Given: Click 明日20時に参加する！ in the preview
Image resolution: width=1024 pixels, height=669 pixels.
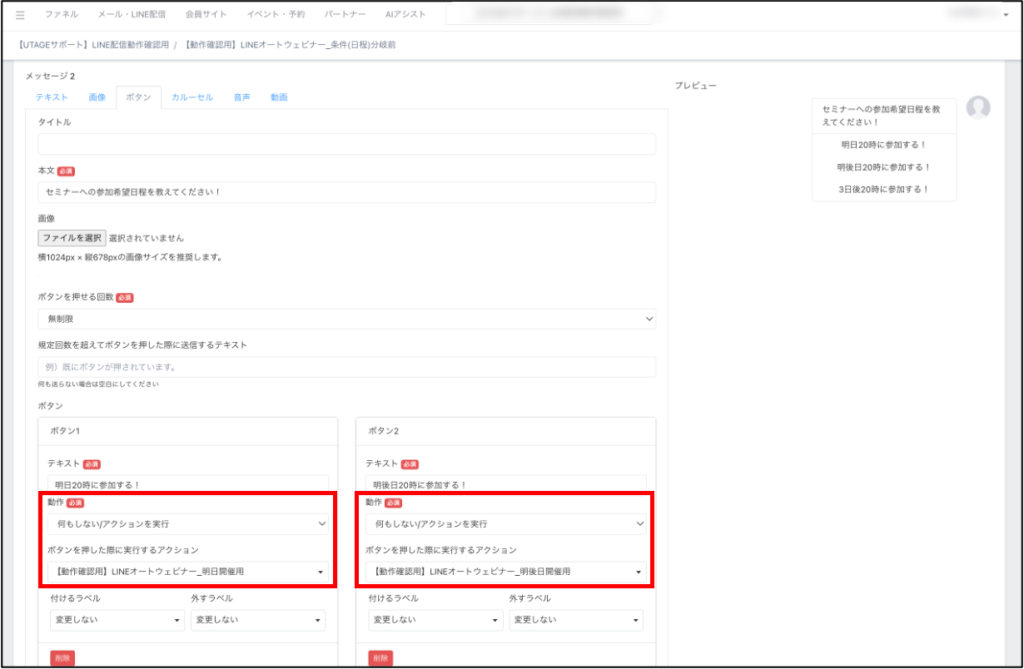Looking at the screenshot, I should (884, 145).
